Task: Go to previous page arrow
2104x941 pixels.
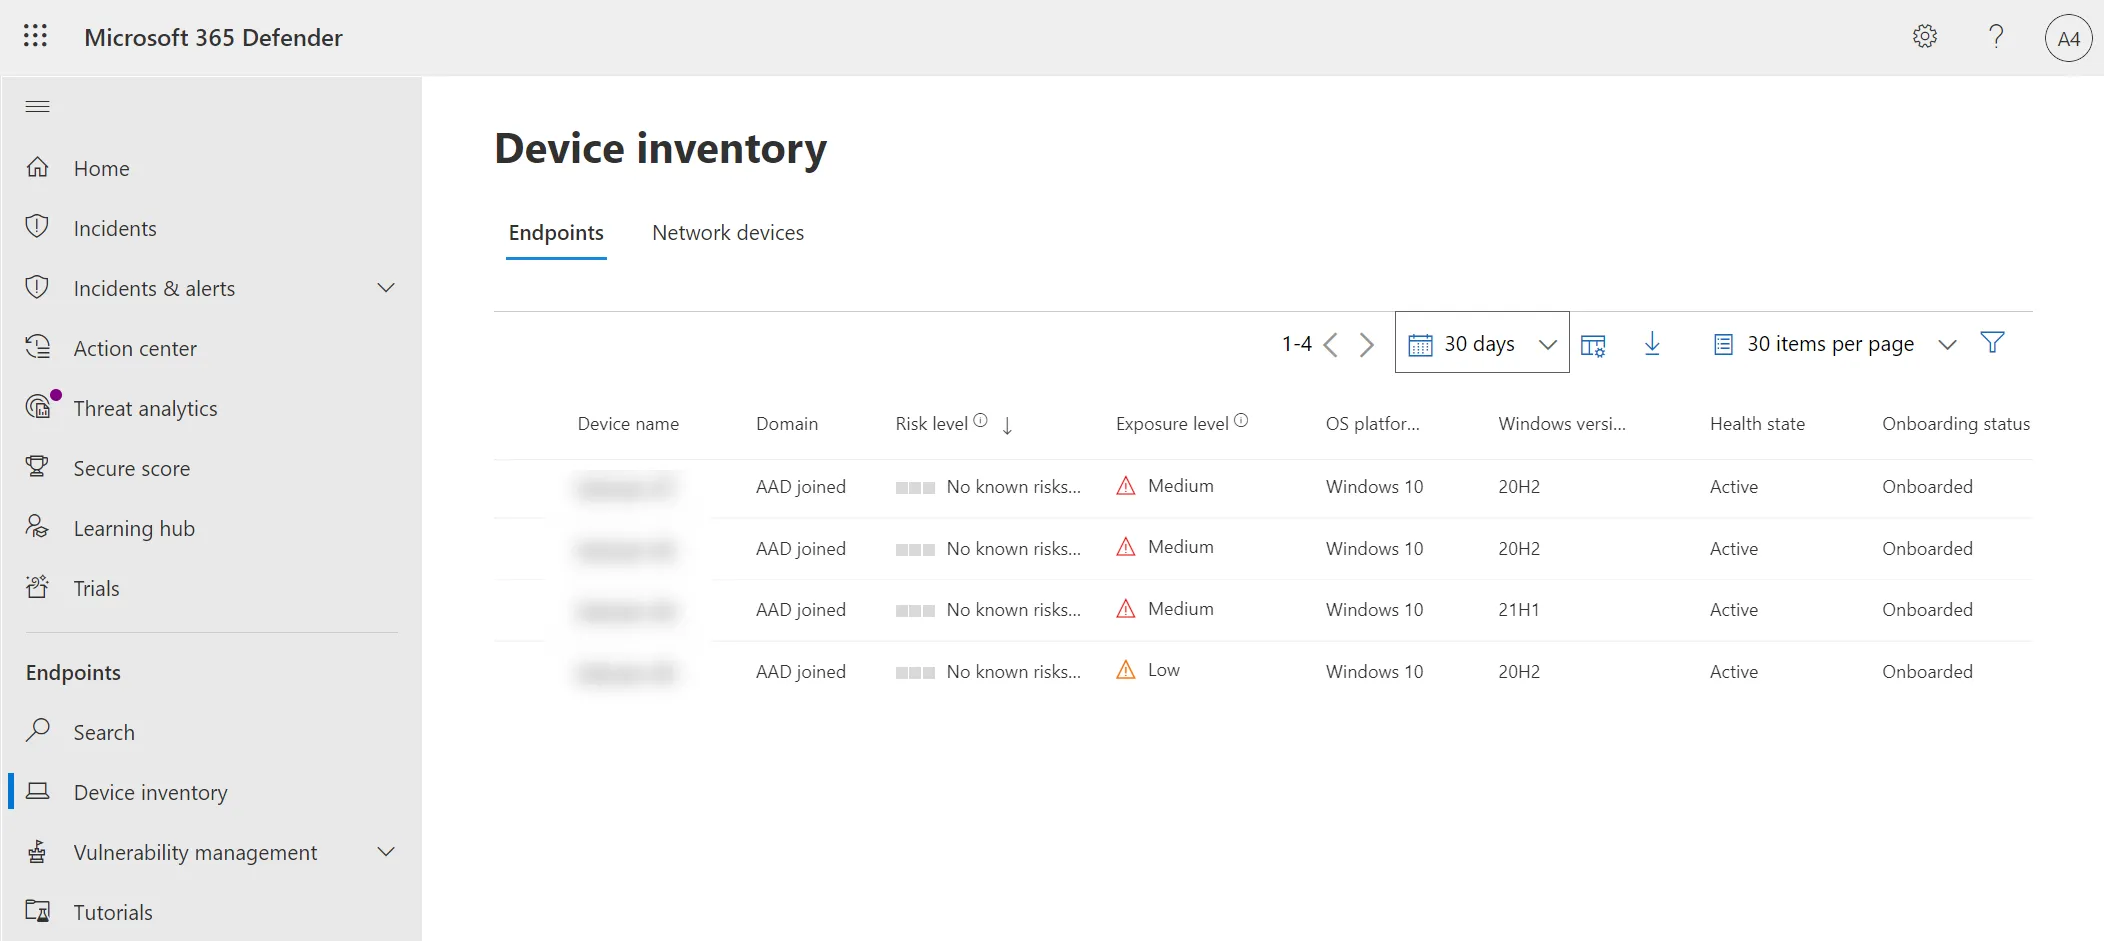Action: click(x=1331, y=345)
